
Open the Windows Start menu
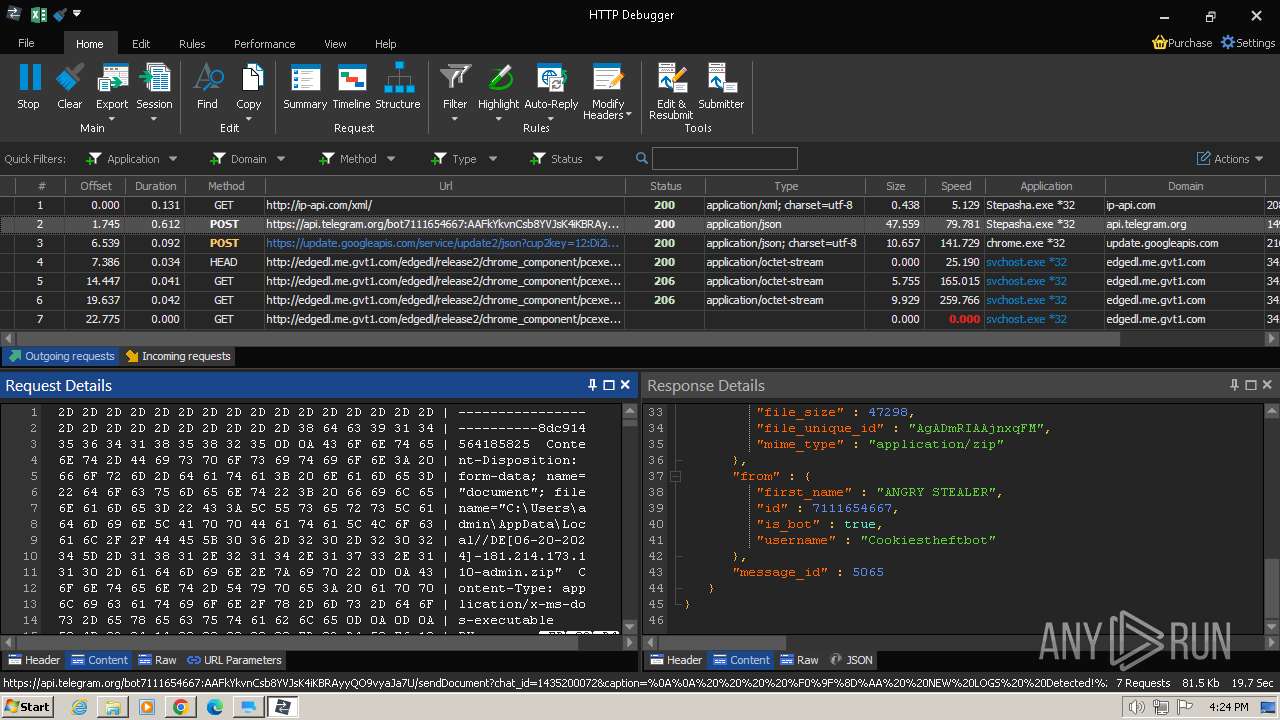(27, 707)
